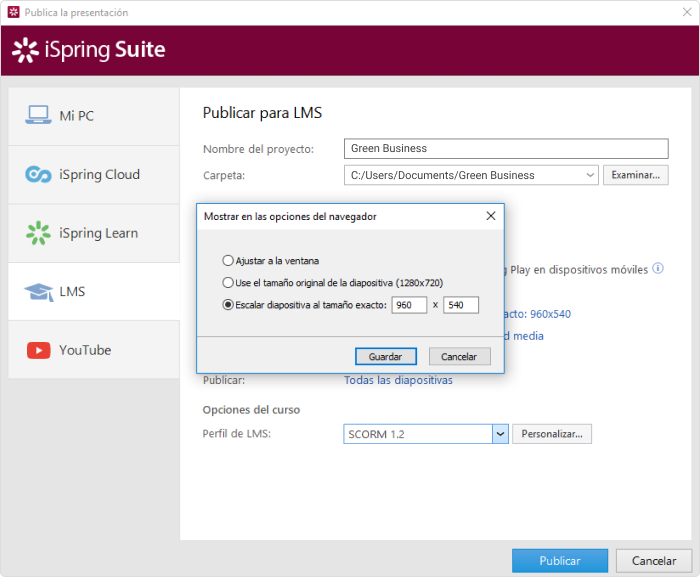Click the Perfil de LMS label

click(x=237, y=434)
